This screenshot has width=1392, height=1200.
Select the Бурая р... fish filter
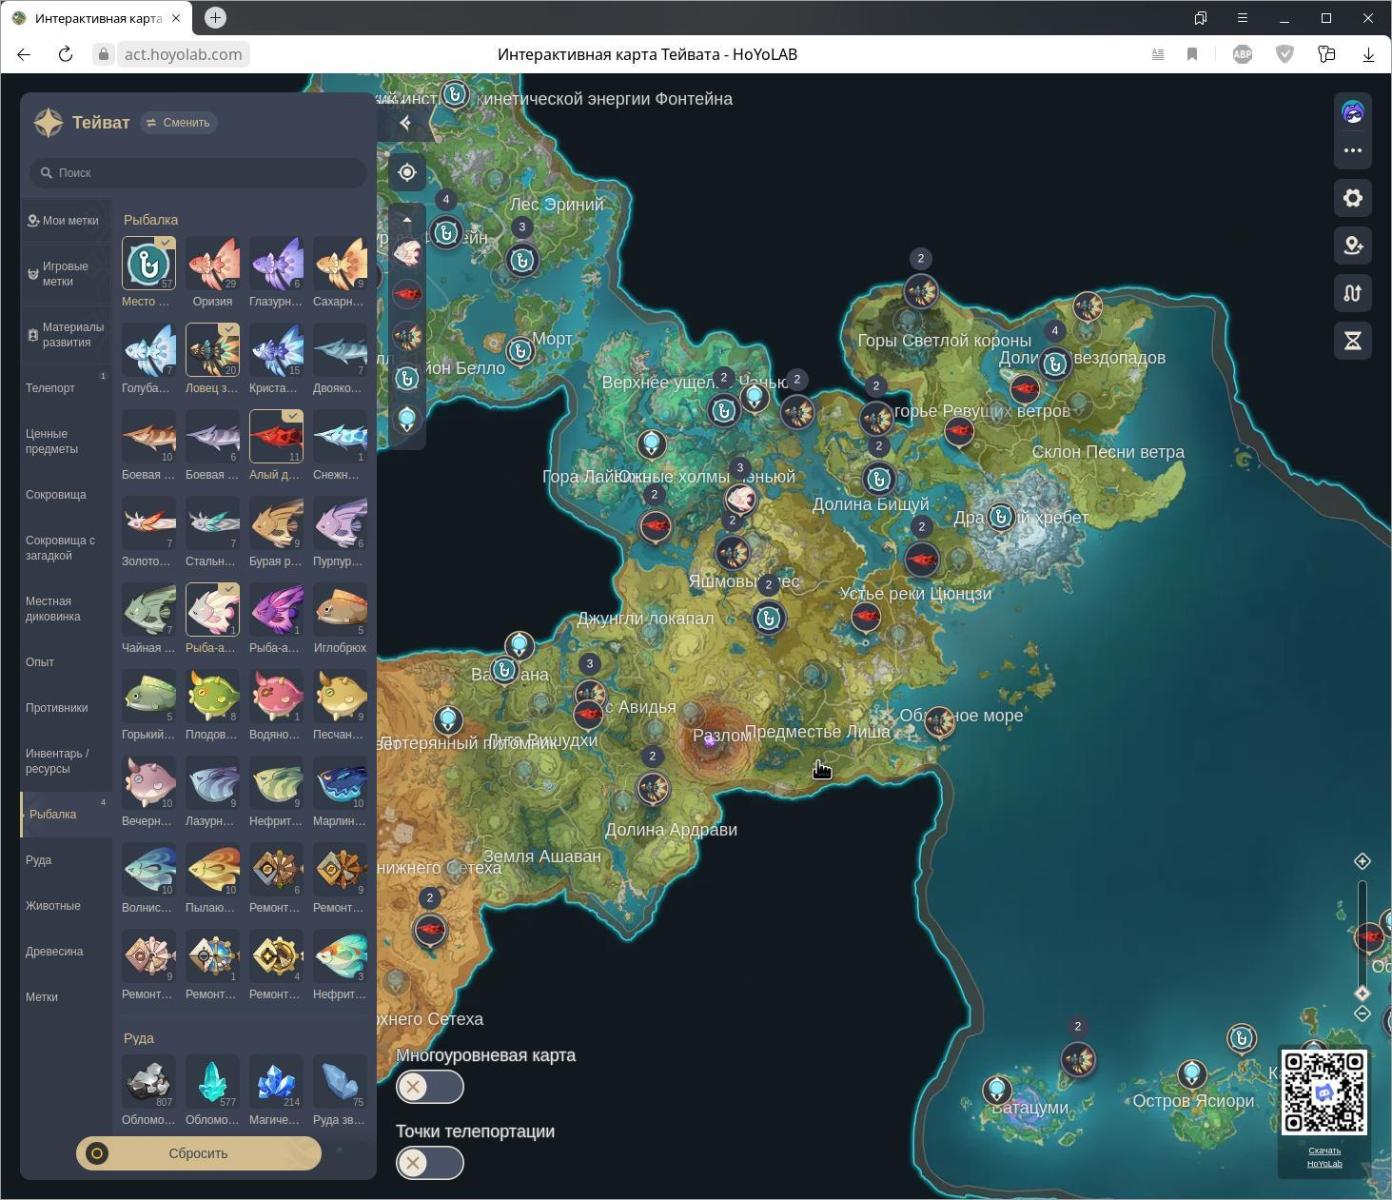tap(276, 523)
